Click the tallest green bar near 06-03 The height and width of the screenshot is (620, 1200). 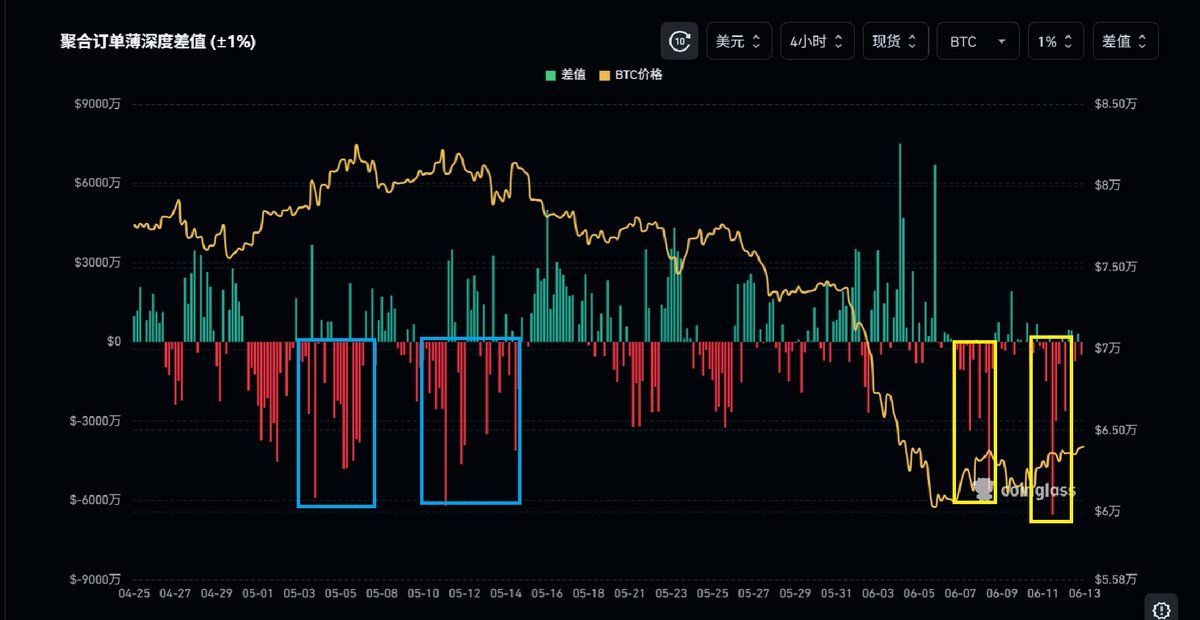point(900,242)
